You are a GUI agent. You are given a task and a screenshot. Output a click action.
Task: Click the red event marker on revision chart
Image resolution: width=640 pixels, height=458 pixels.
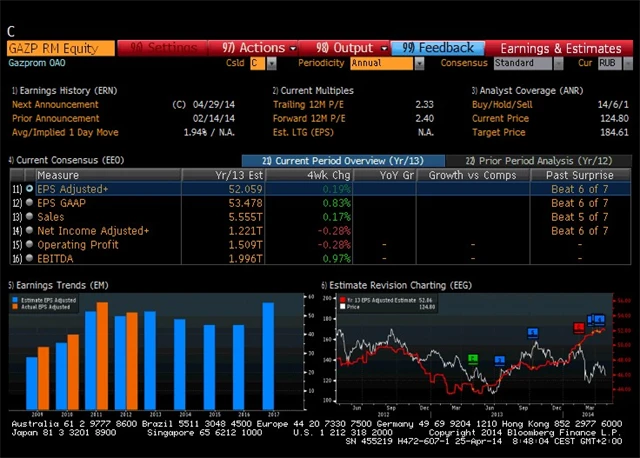tap(579, 327)
